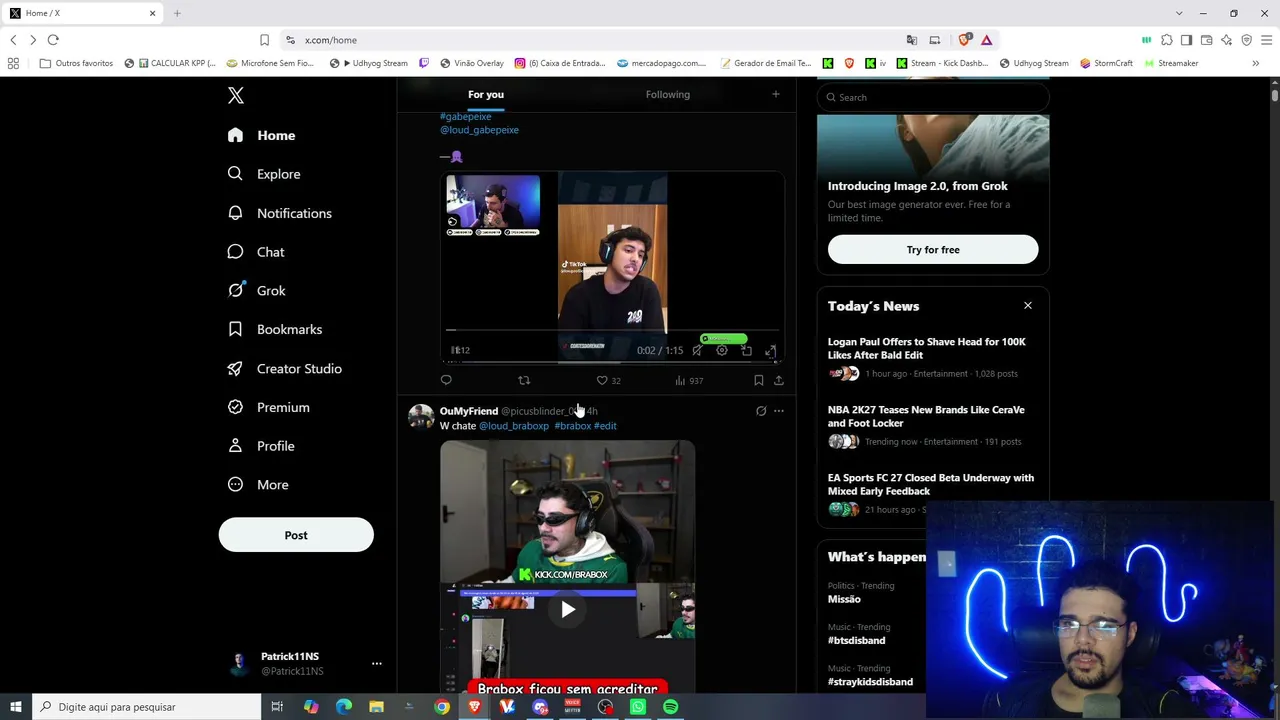The width and height of the screenshot is (1280, 720).
Task: Open OuMyFriend's profile avatar
Action: 421,416
